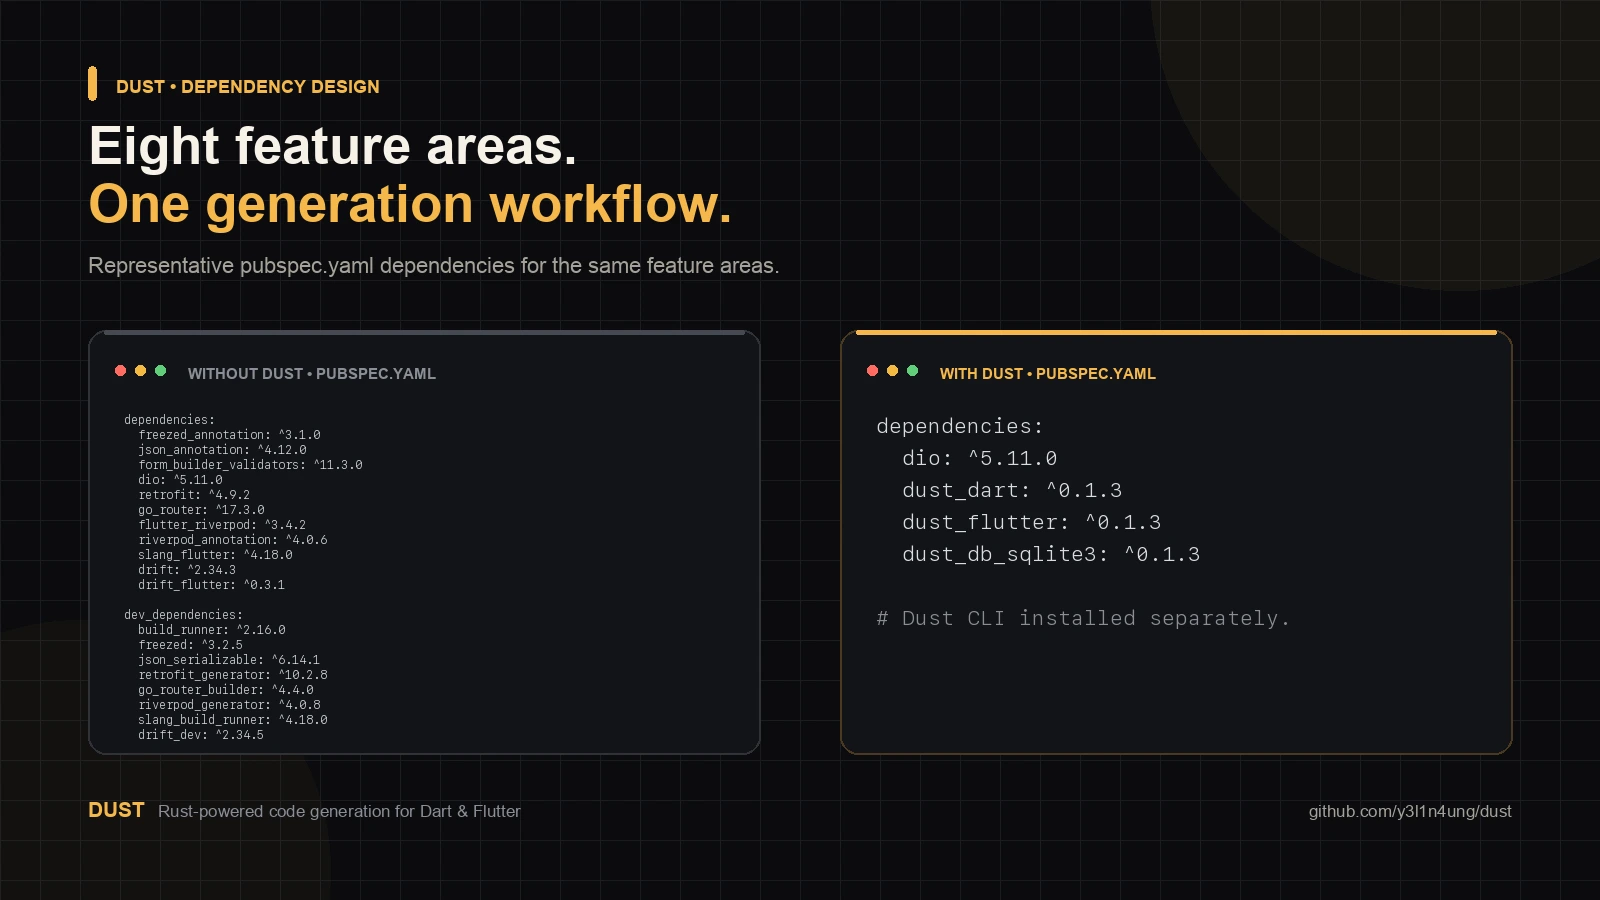
Task: Click the 'DUST • DEPENDENCY DESIGN' header label
Action: [x=248, y=87]
